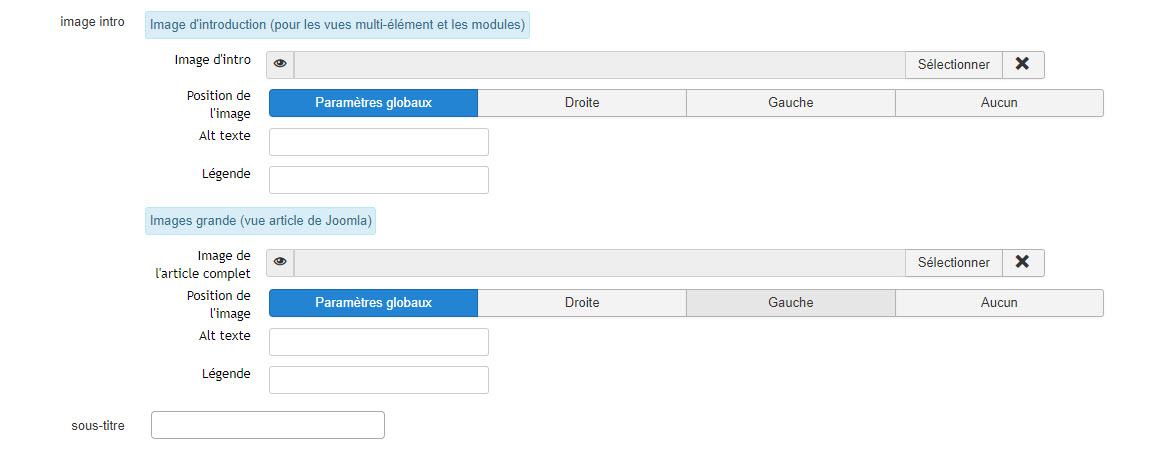Clear the intro image with X icon

[x=1023, y=65]
